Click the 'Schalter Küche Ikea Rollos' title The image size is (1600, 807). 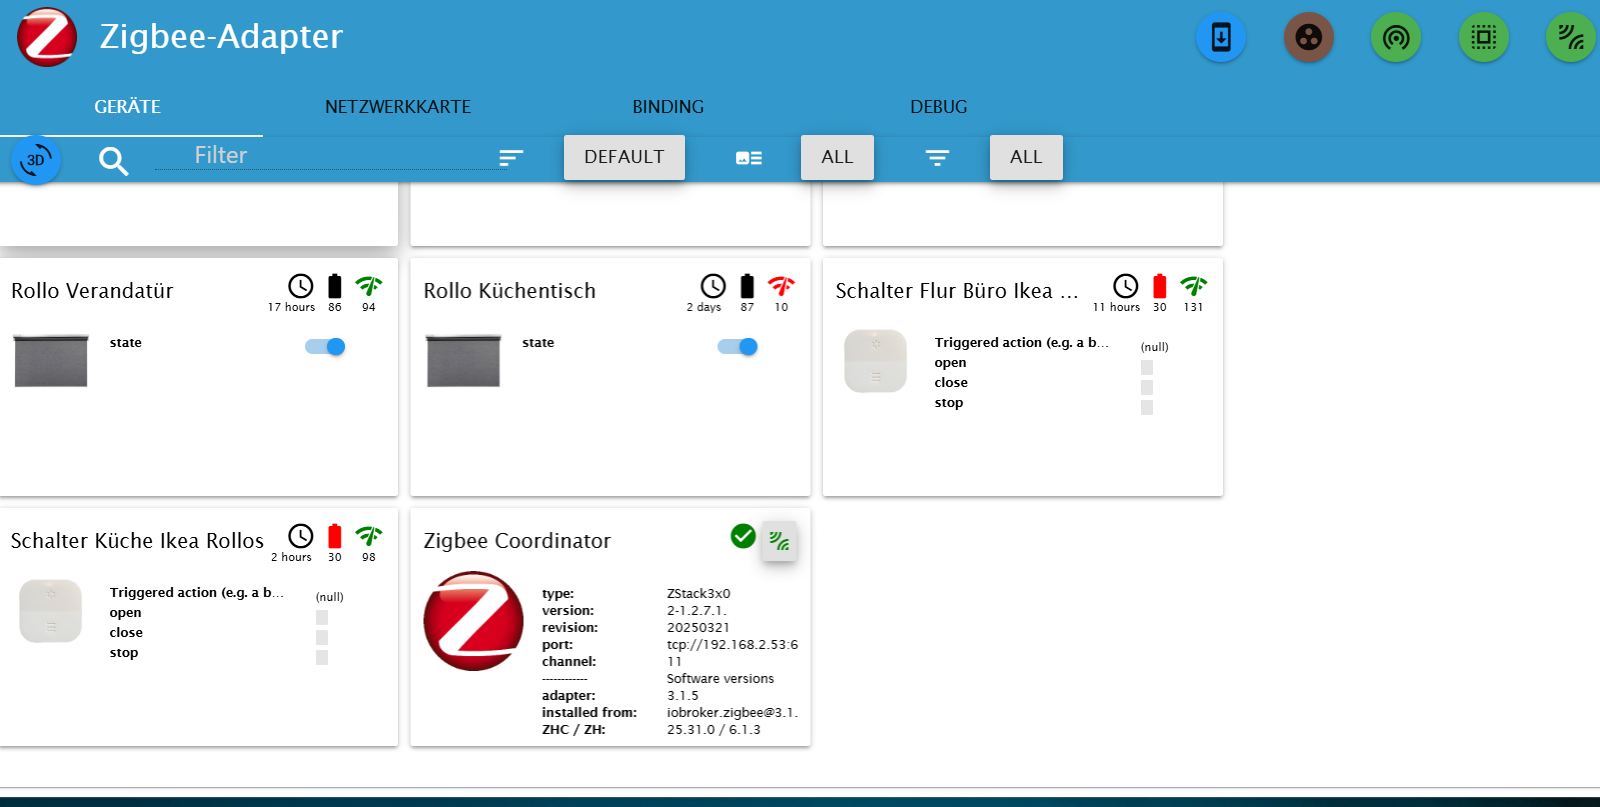[x=137, y=541]
